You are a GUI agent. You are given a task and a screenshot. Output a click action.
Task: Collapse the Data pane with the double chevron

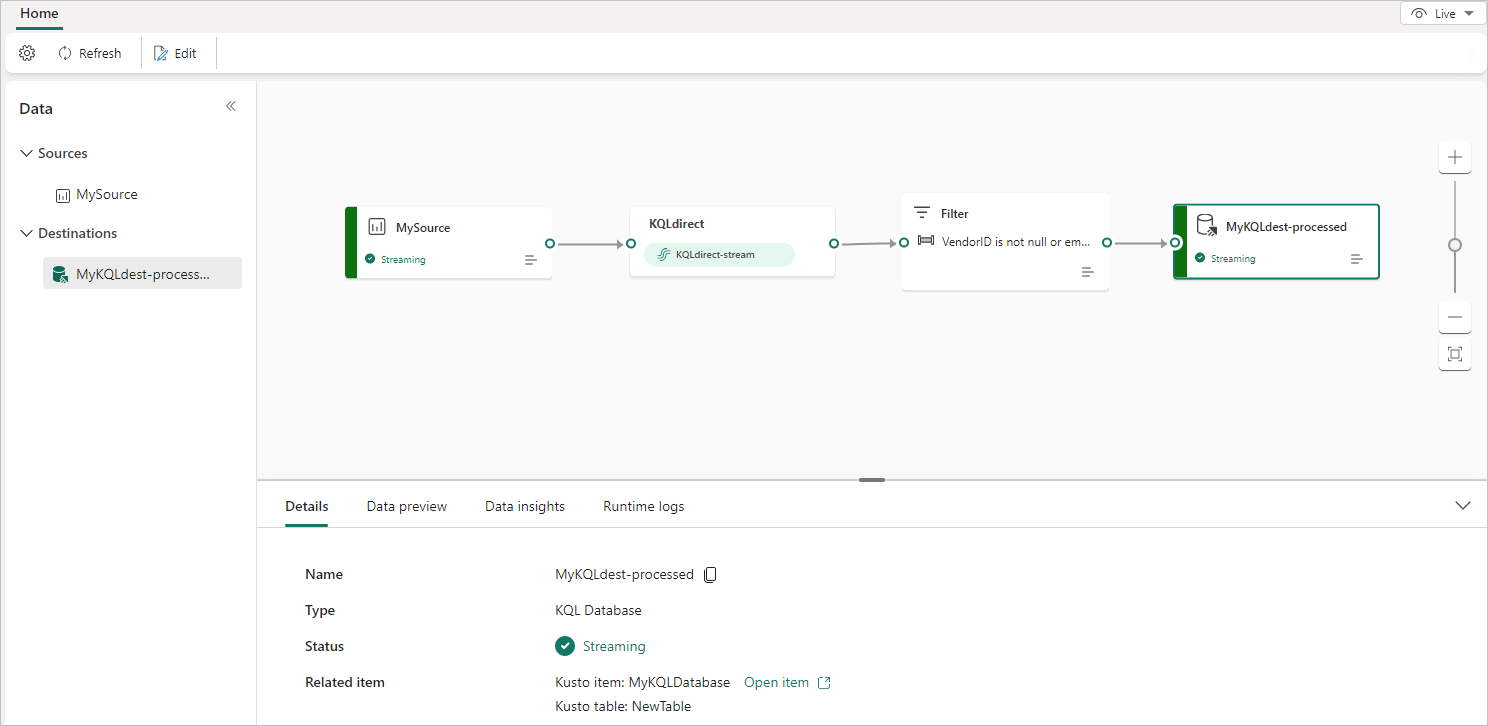(231, 106)
